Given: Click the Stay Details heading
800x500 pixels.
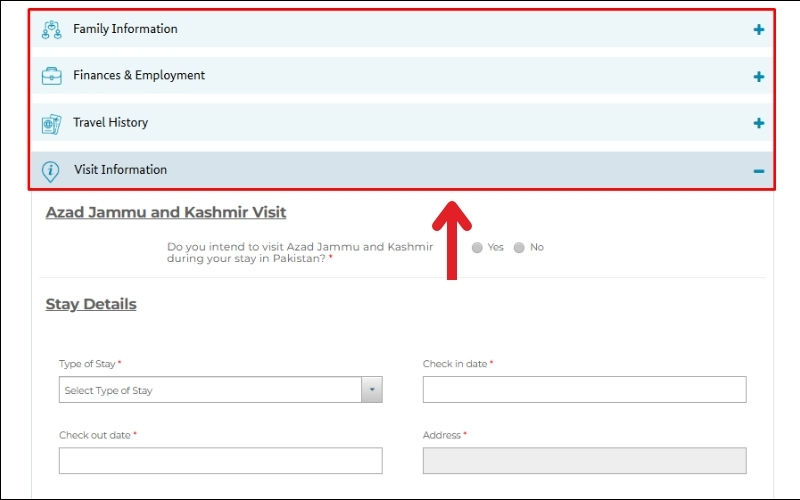Looking at the screenshot, I should click(x=91, y=304).
